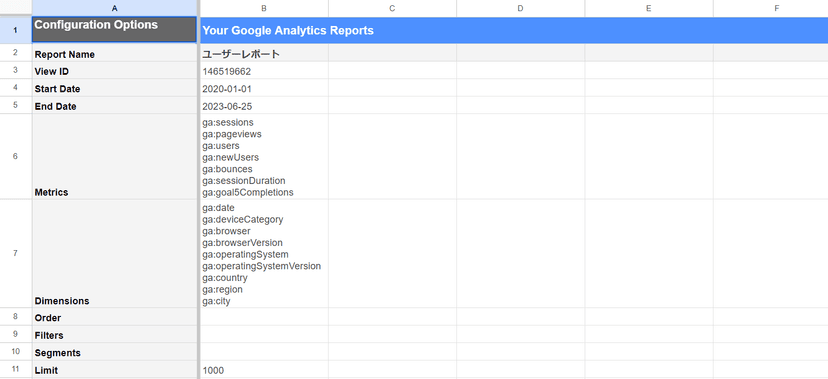Viewport: 828px width, 379px height.
Task: Click the Limit label cell
Action: [x=115, y=369]
